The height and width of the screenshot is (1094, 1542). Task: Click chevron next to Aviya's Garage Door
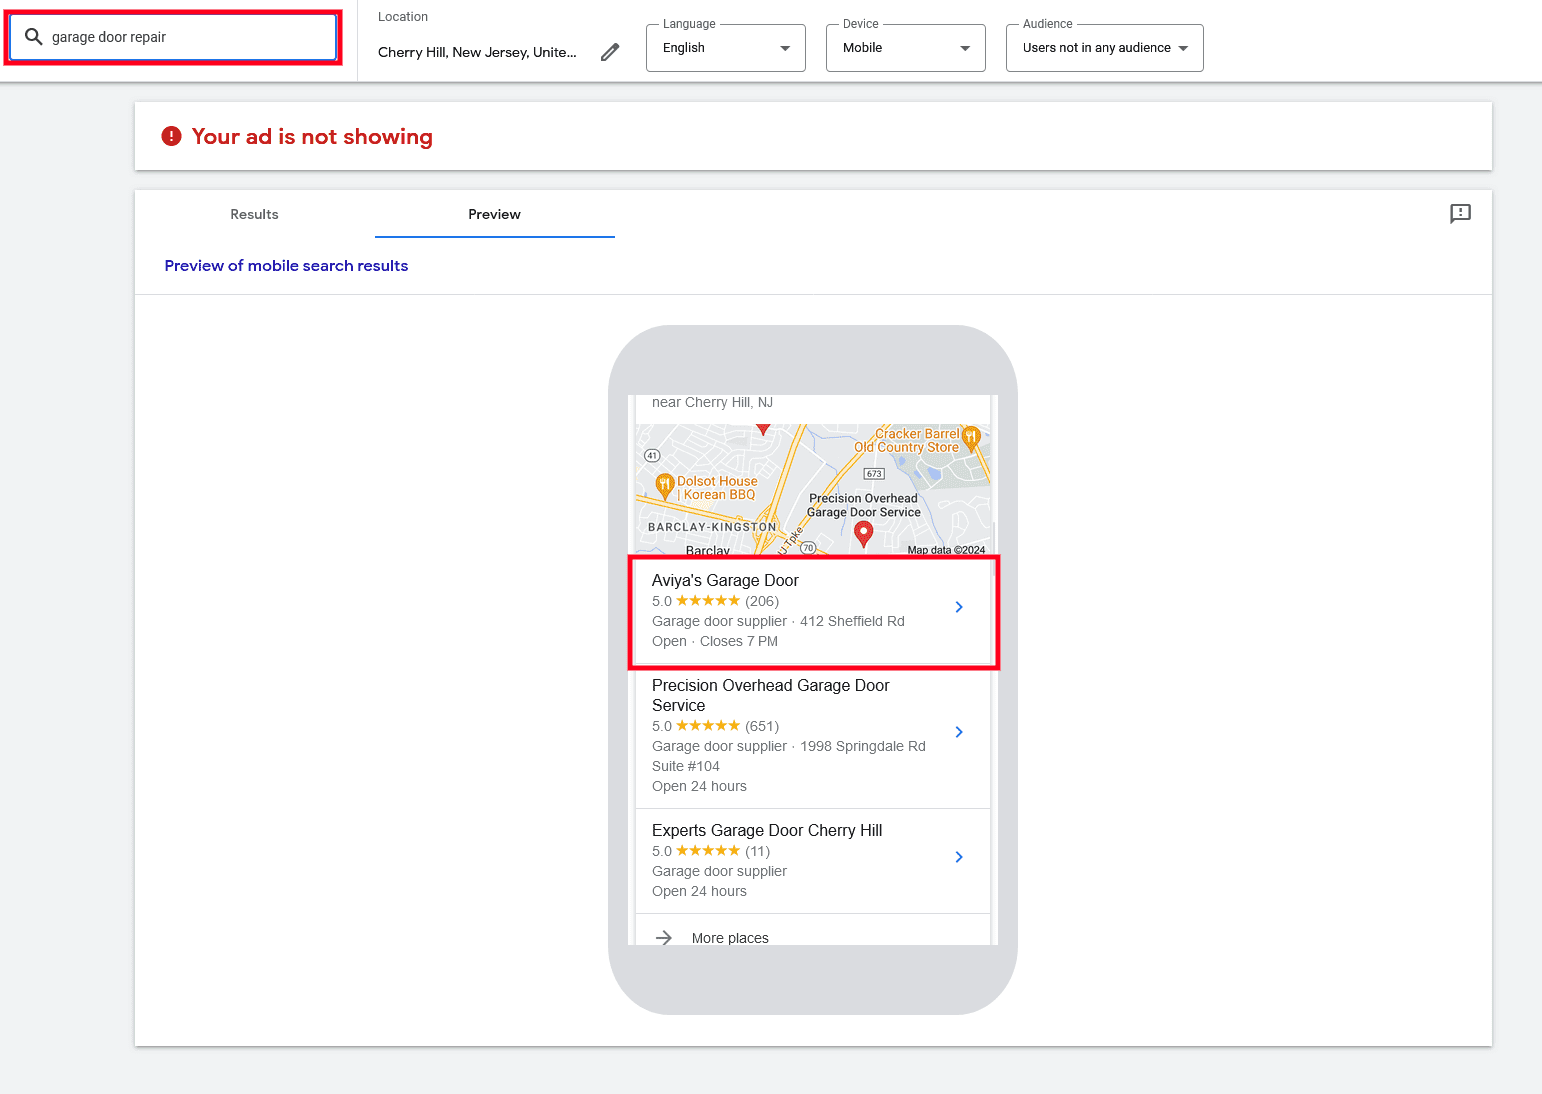pos(959,607)
